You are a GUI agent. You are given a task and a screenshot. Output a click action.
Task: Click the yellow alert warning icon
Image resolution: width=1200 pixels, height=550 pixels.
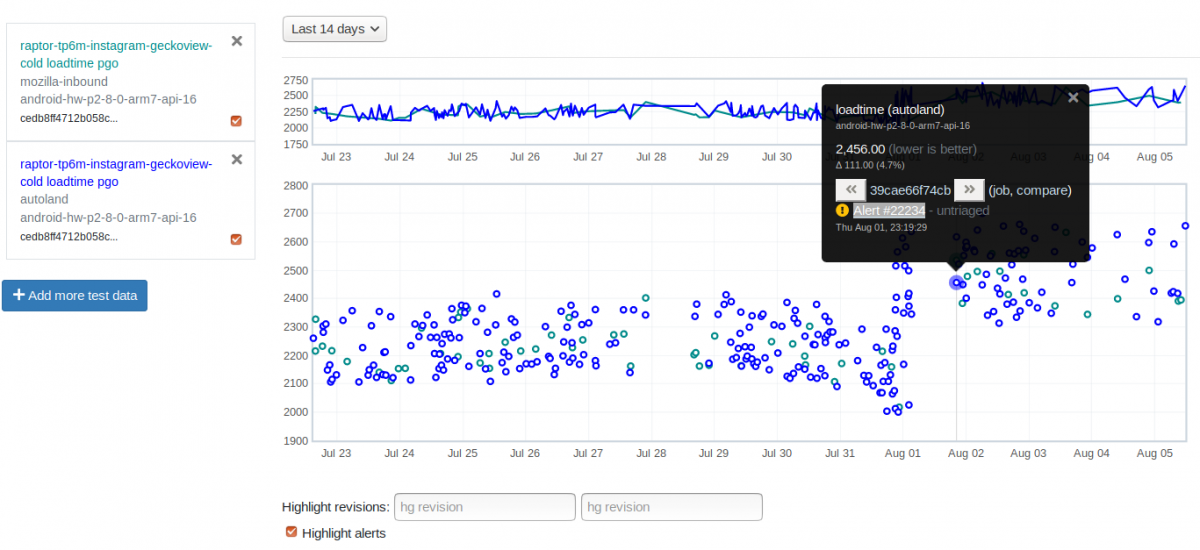pos(842,211)
